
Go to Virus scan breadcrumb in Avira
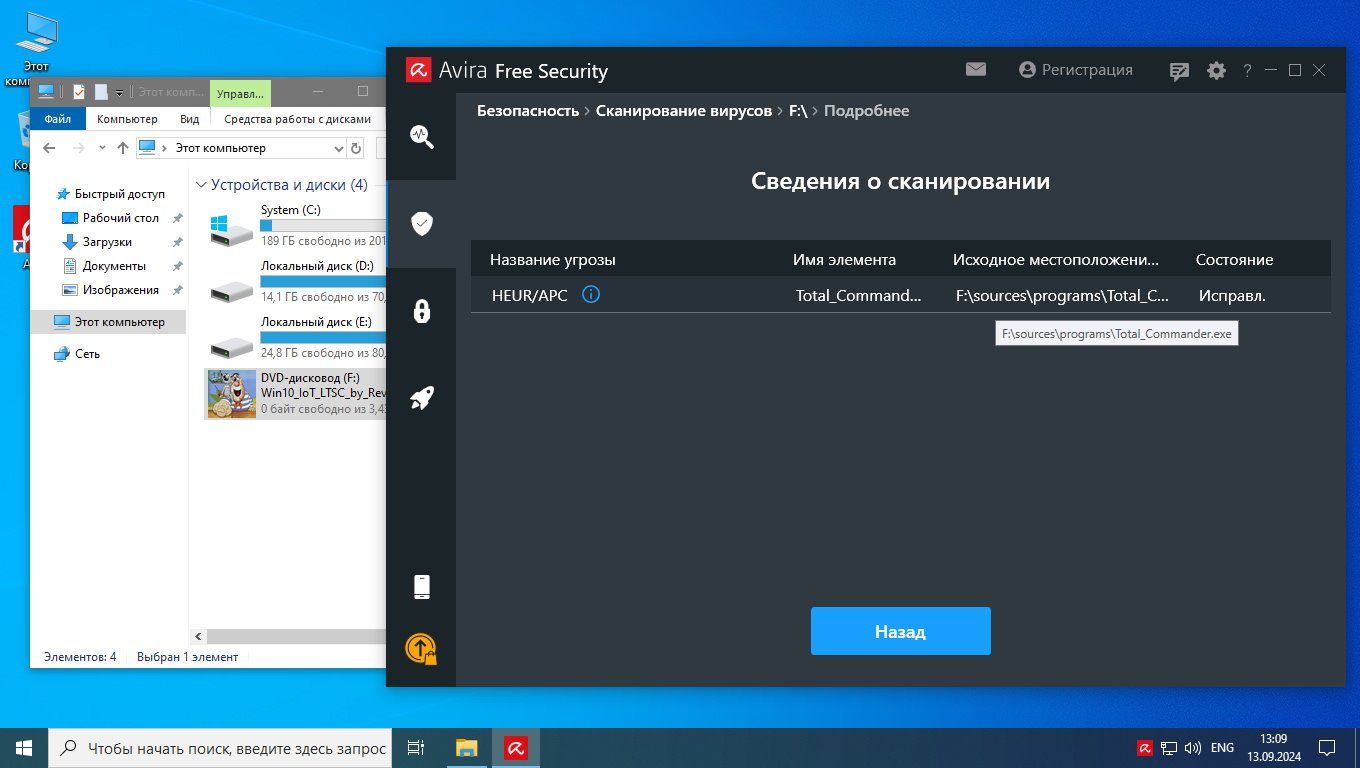684,111
